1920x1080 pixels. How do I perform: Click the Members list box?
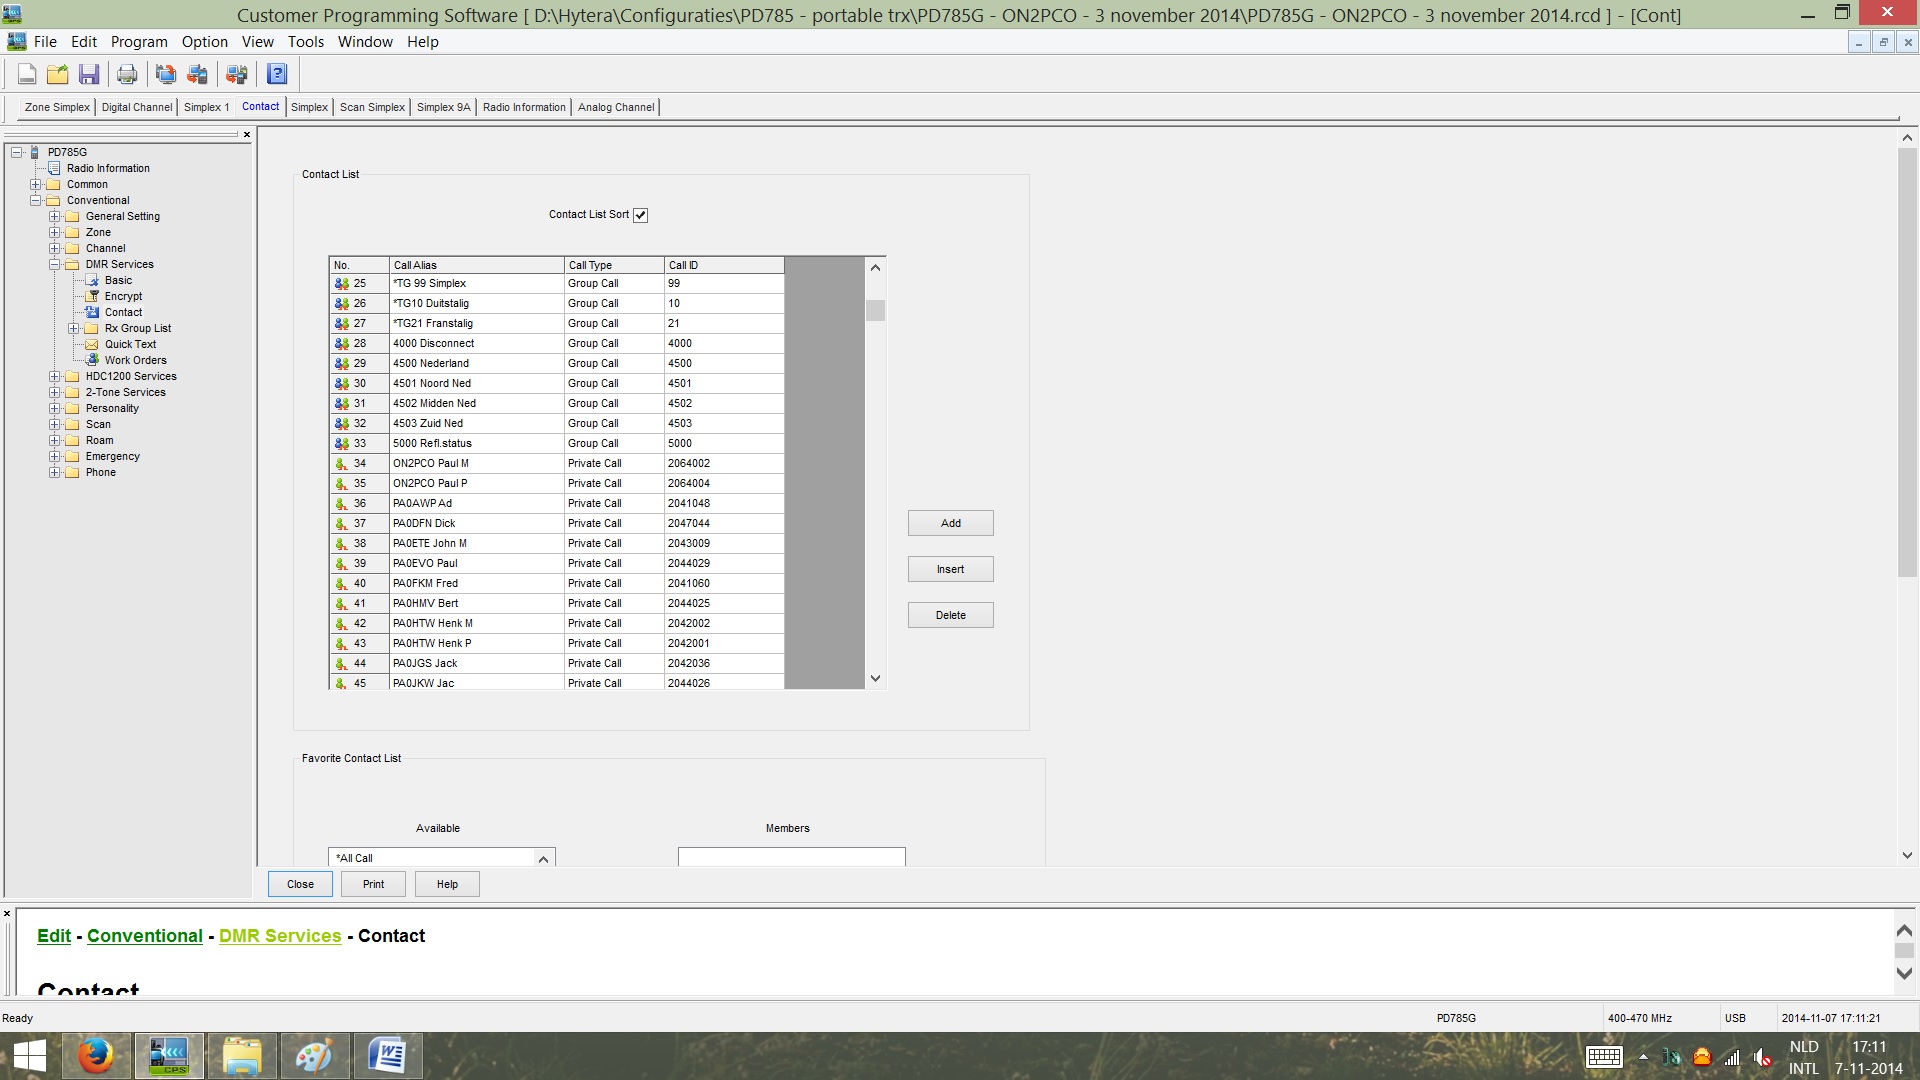pyautogui.click(x=792, y=857)
